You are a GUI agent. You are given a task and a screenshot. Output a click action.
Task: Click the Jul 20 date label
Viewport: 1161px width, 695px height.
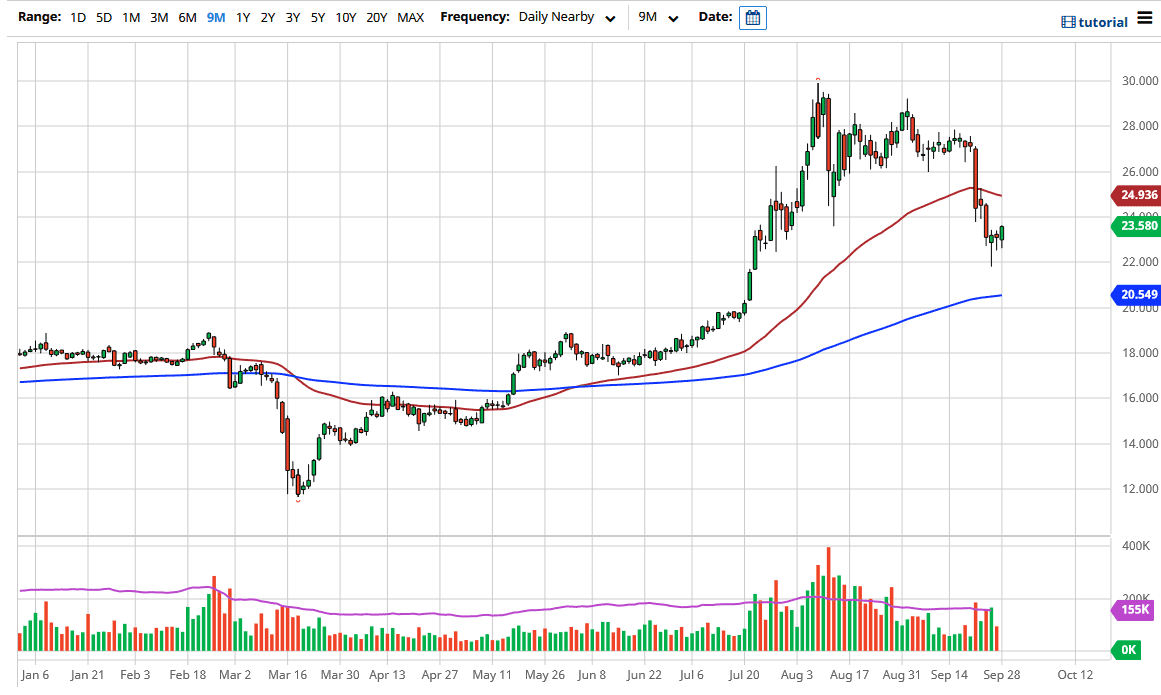[x=744, y=675]
